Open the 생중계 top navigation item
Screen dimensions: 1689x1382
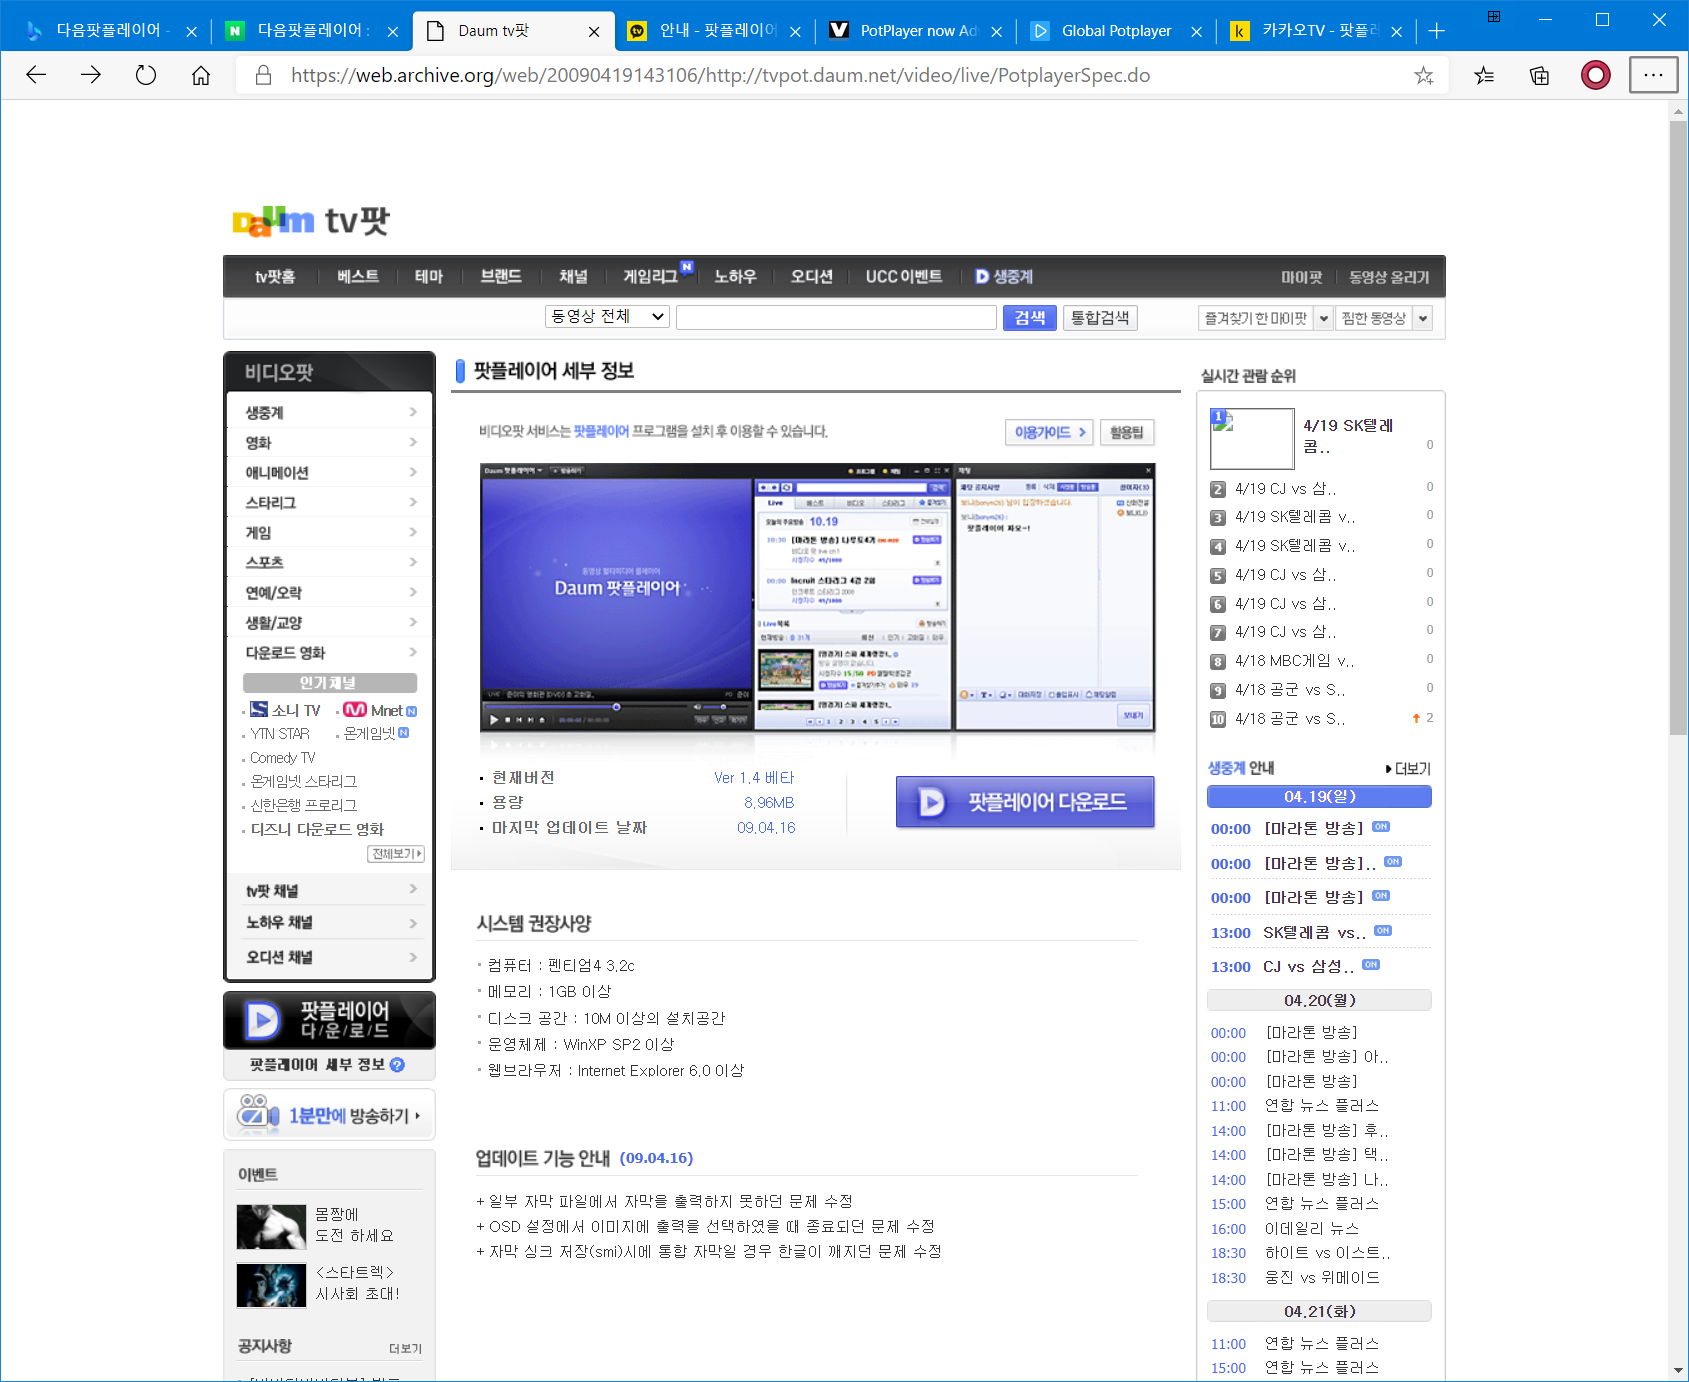tap(1004, 277)
